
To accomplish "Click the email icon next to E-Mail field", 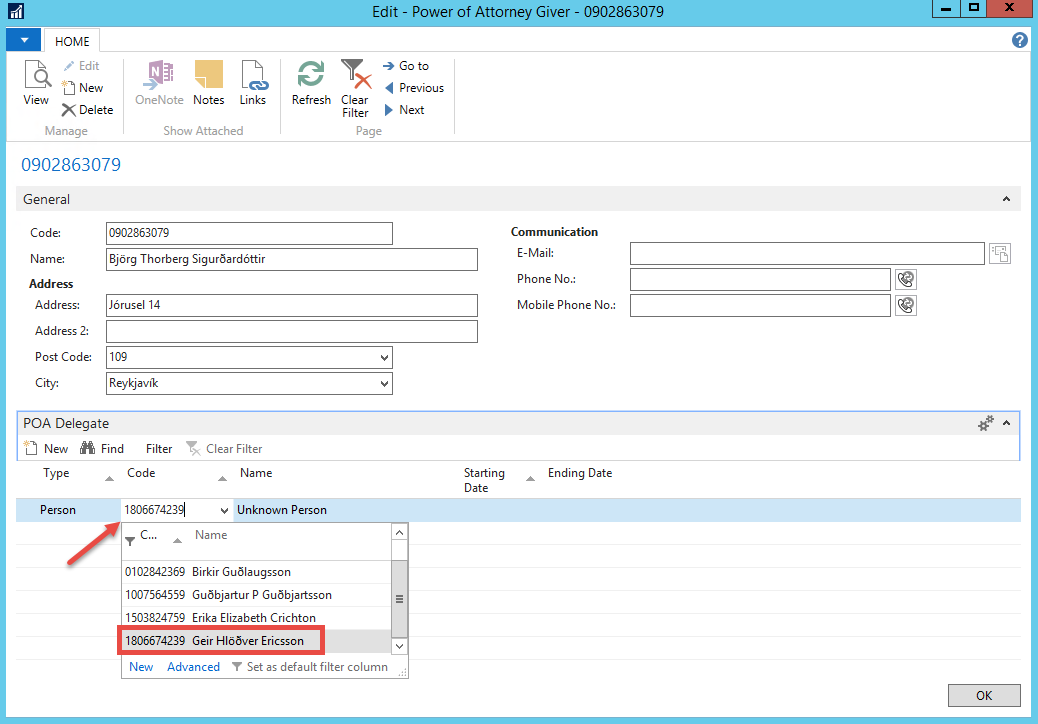I will 999,254.
